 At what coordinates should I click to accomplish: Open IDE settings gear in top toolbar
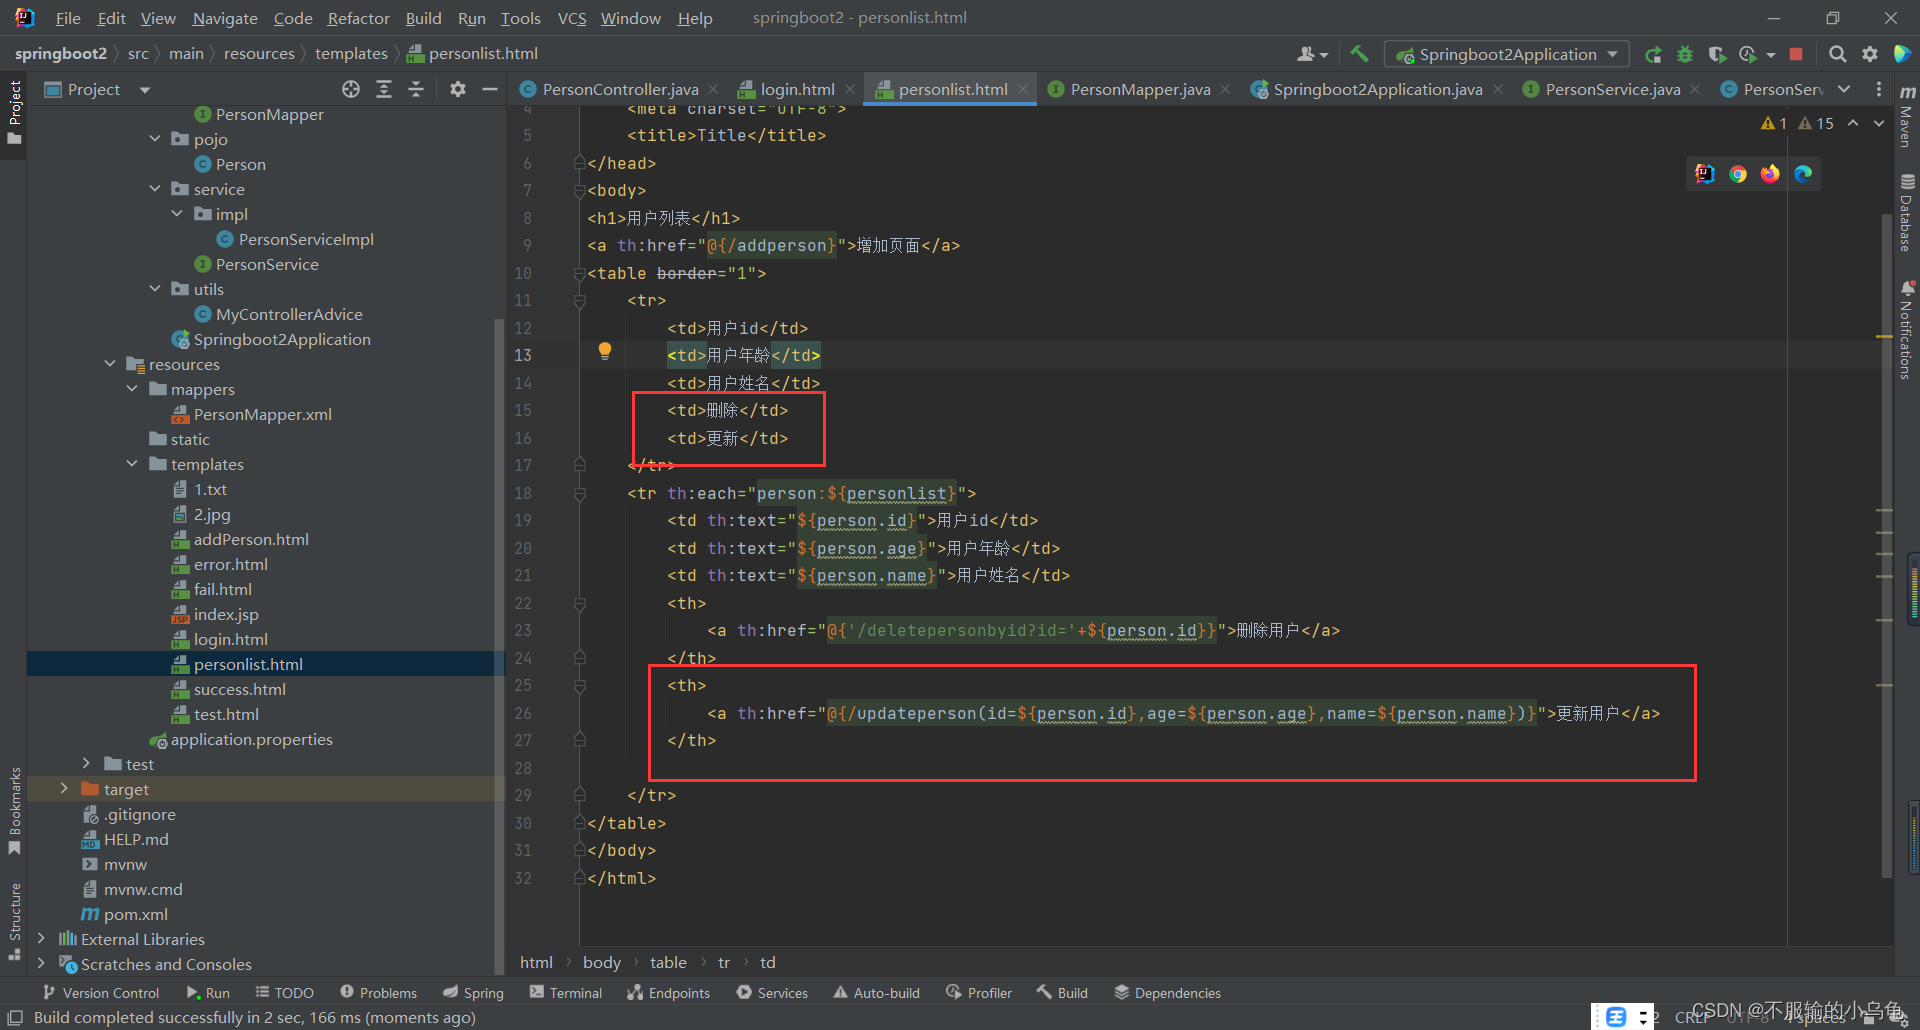[x=1869, y=54]
